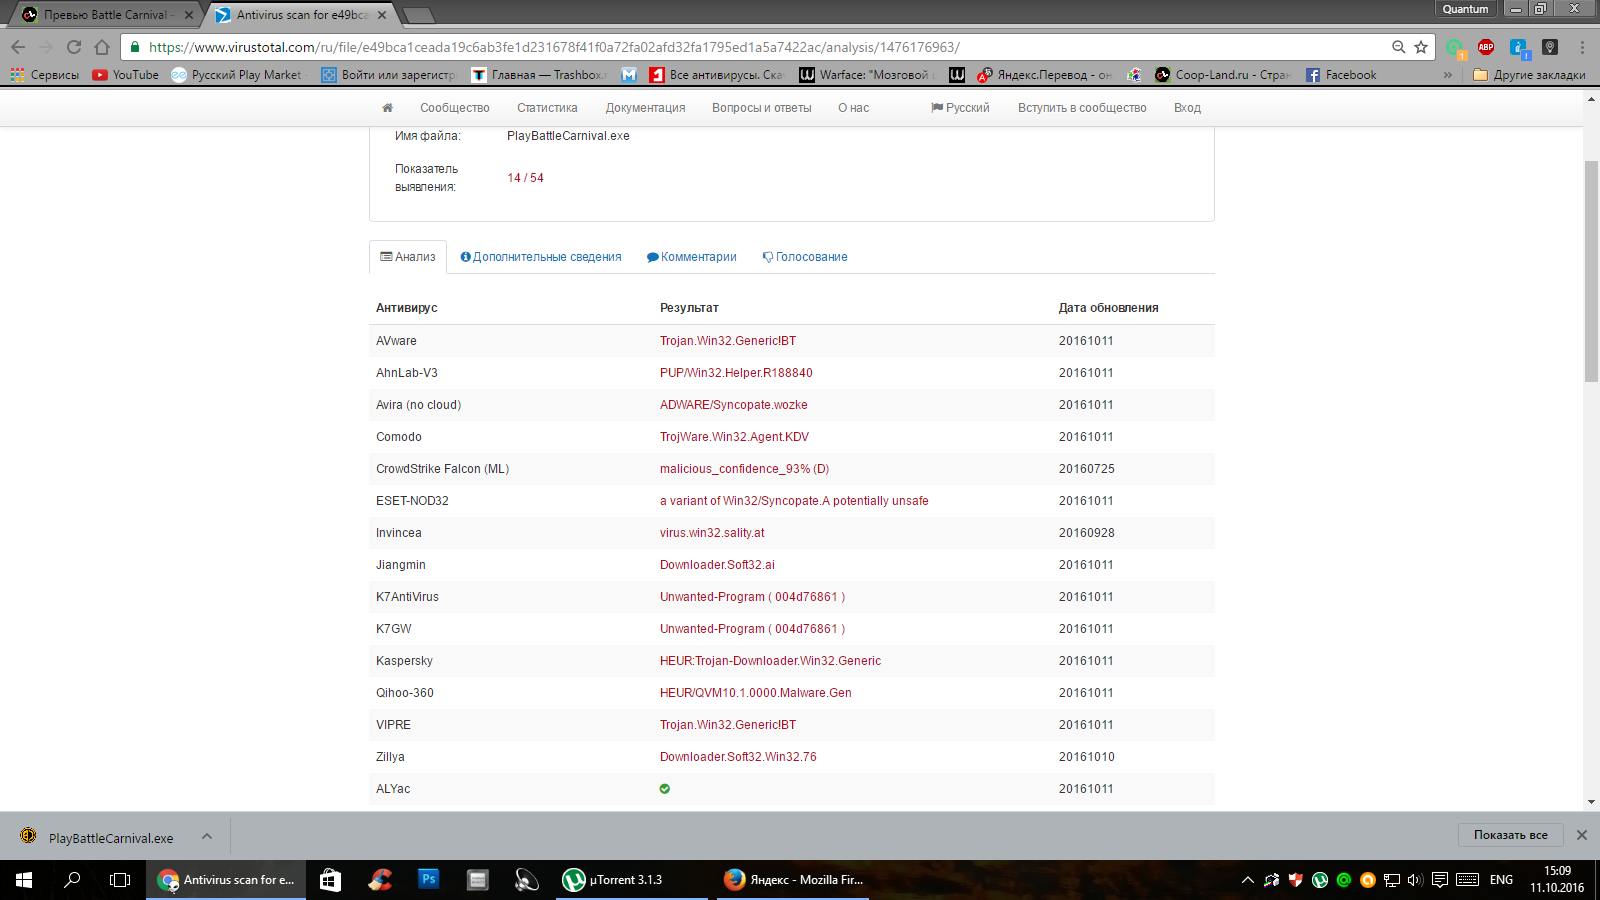Click the network icon in system tray
Screen dimensions: 1600x900
(1391, 880)
